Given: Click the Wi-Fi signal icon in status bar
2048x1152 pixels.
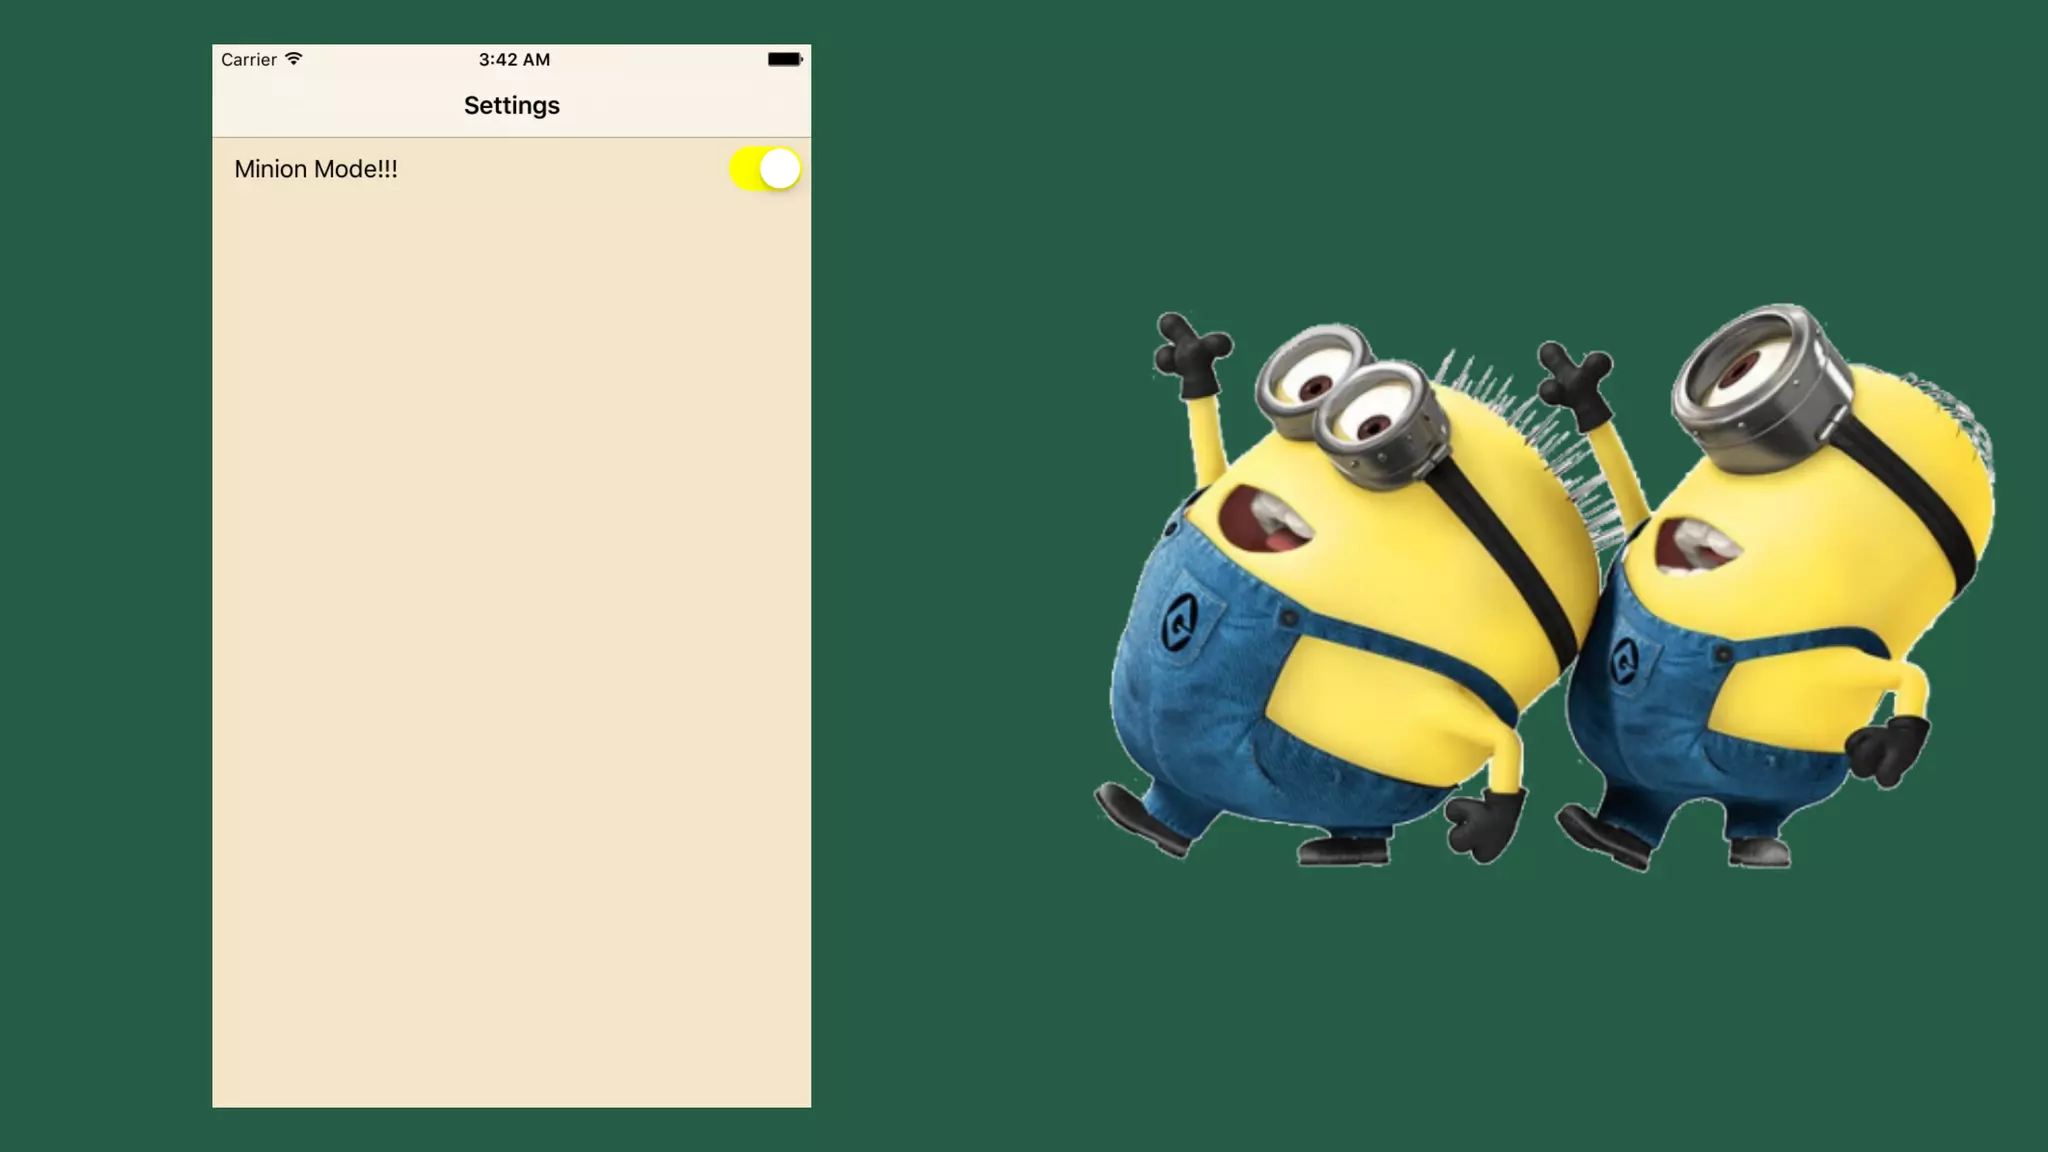Looking at the screenshot, I should coord(293,59).
